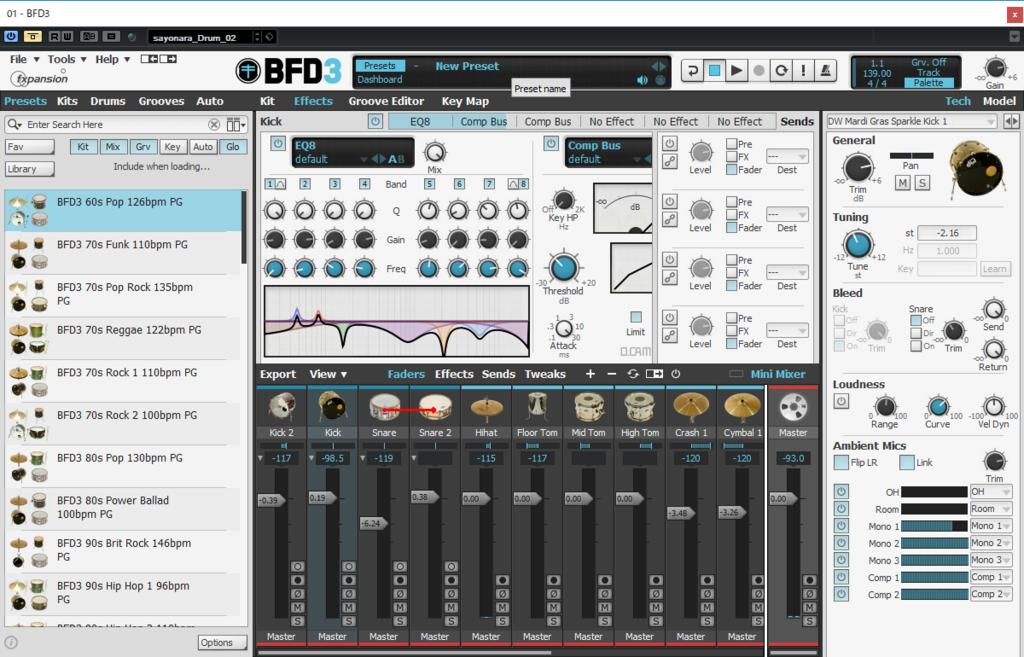Toggle the Loudness power button

841,401
